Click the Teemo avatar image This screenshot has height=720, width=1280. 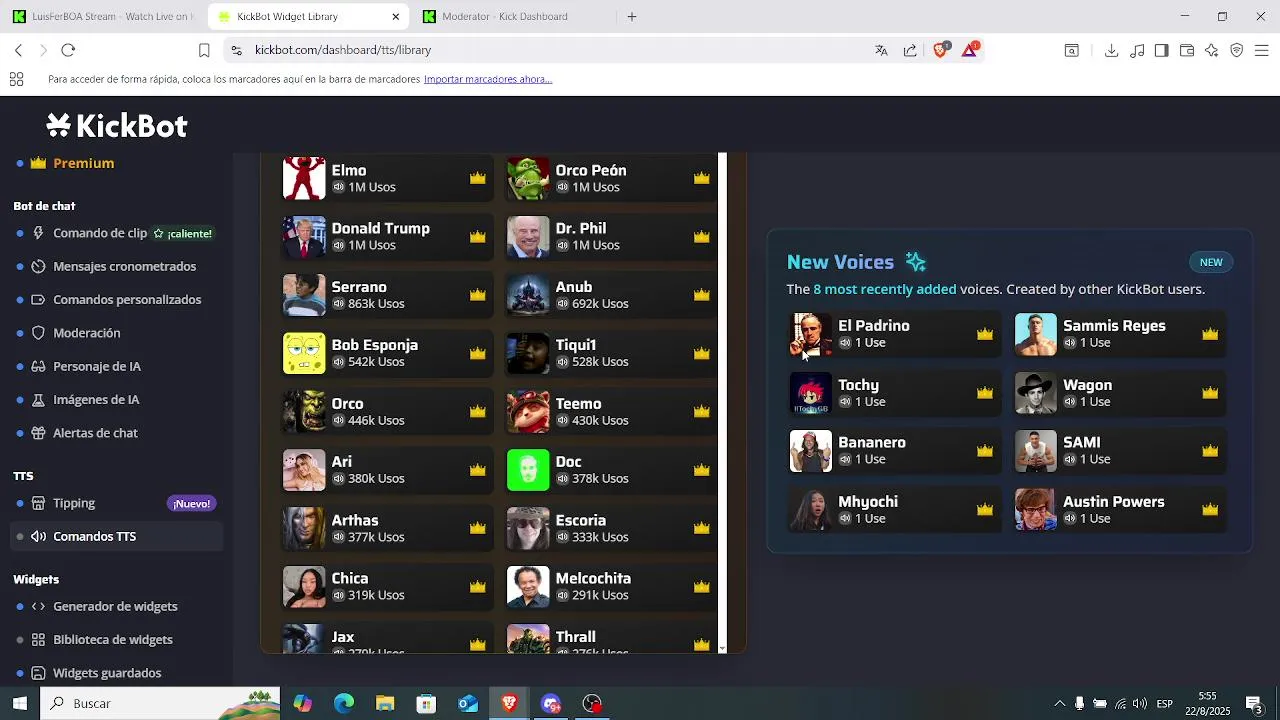(x=528, y=412)
